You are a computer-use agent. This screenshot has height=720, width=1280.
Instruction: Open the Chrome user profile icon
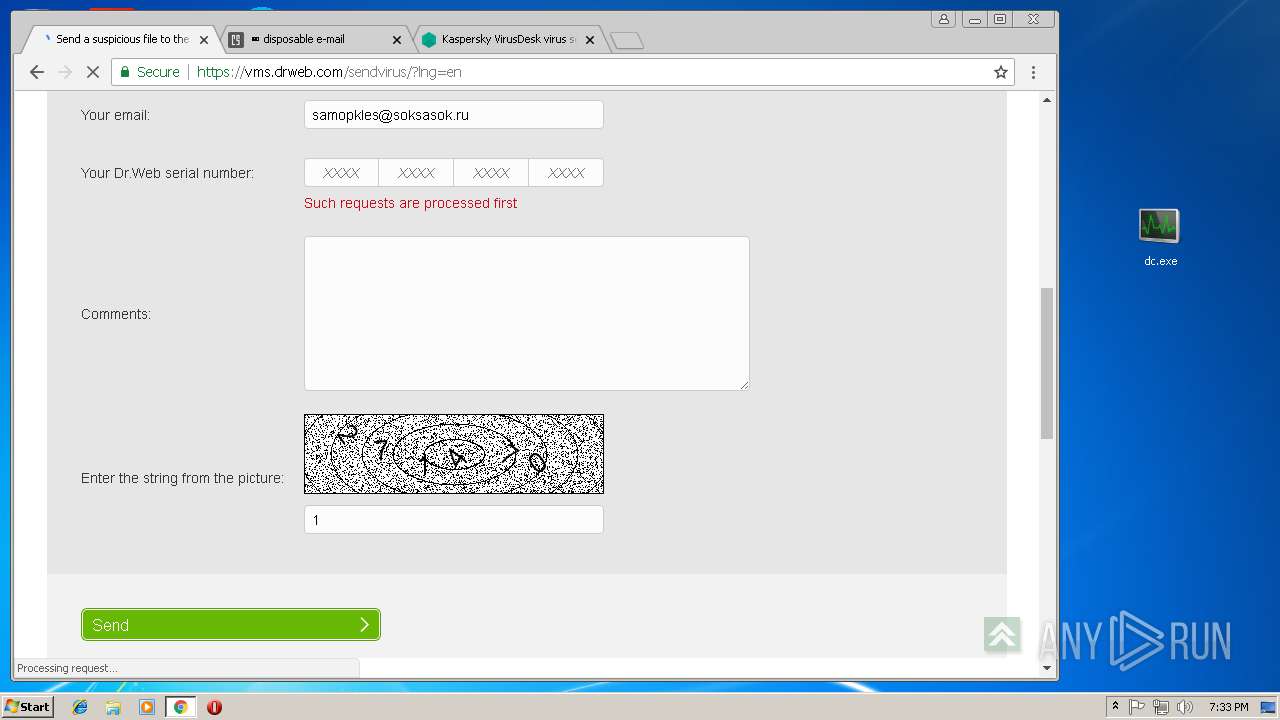point(943,19)
